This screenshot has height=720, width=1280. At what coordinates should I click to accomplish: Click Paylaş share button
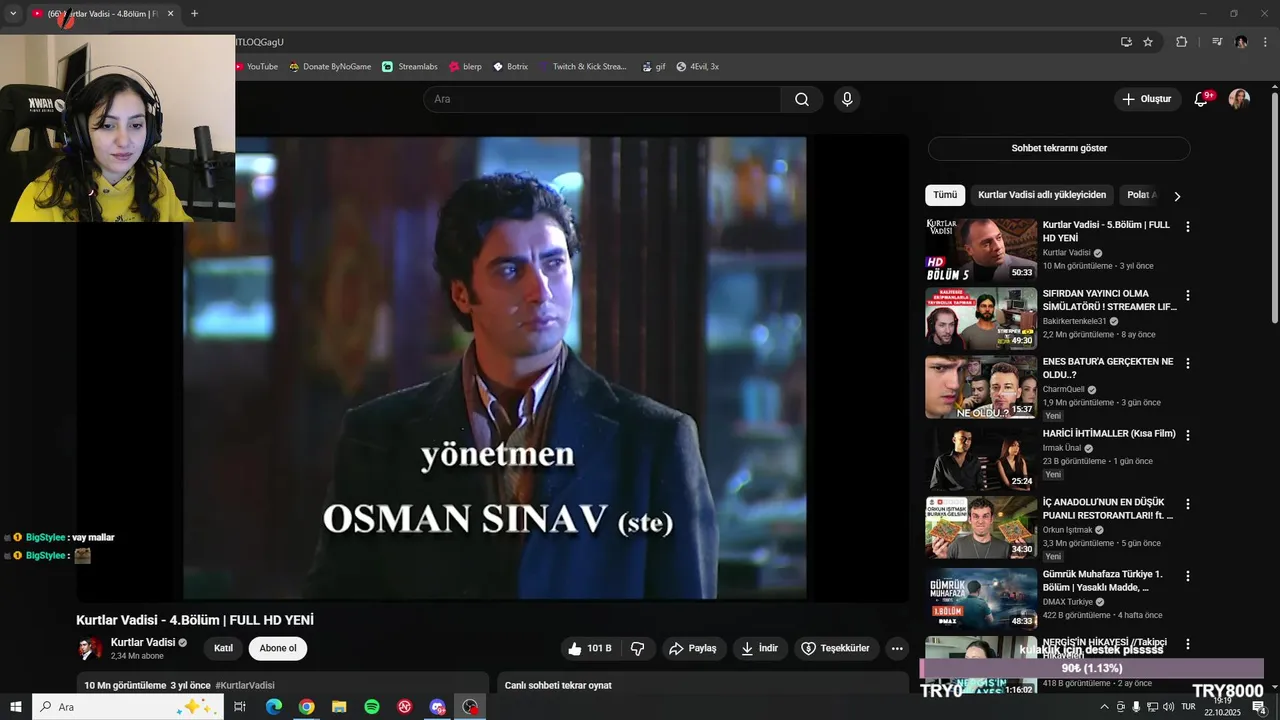tap(693, 648)
